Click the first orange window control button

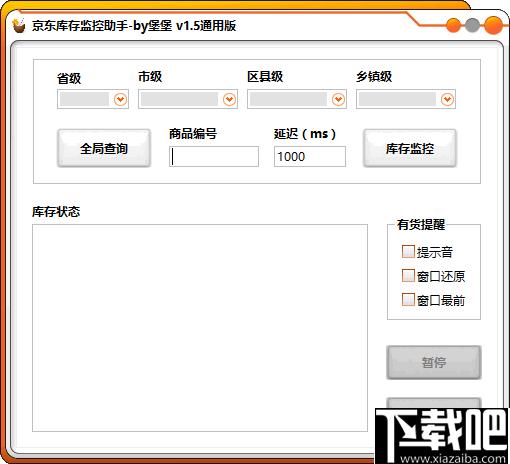[453, 25]
